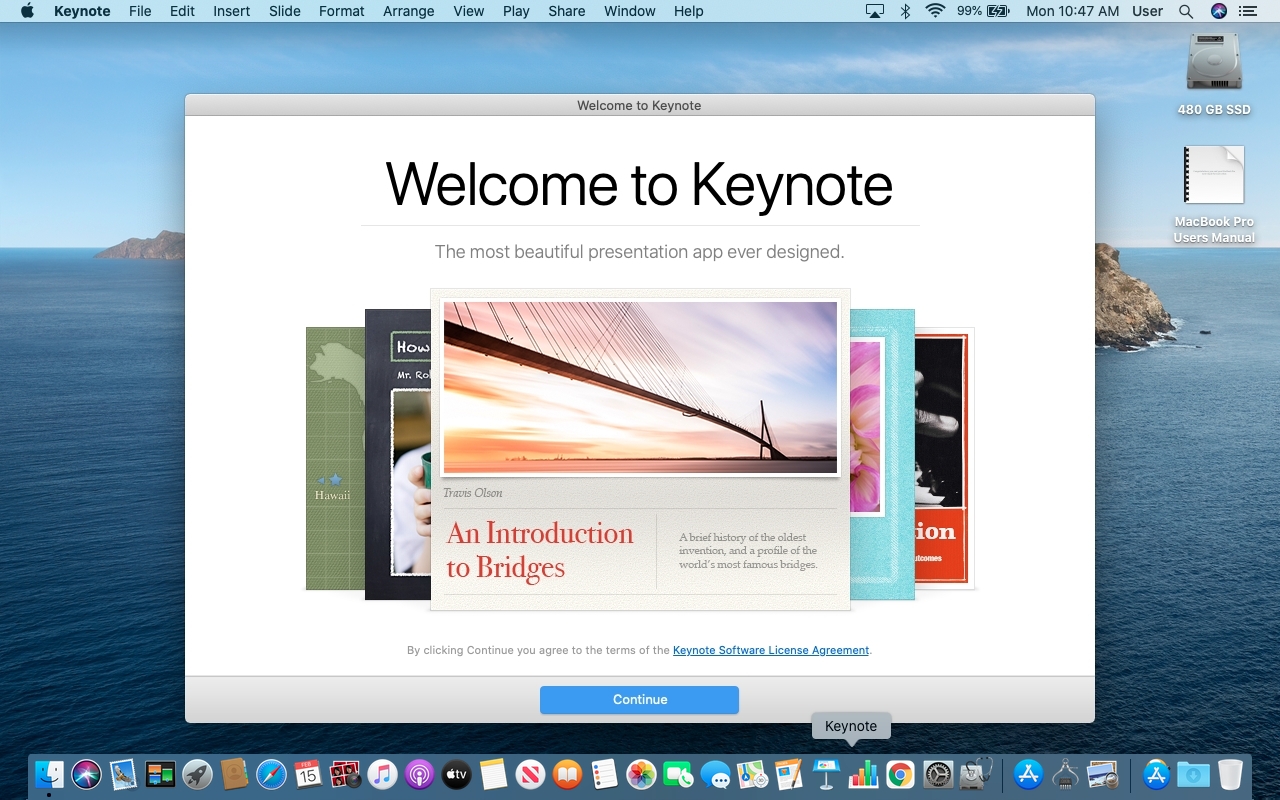Screen dimensions: 1280x800
Task: Open Contacts from the Dock
Action: (x=234, y=774)
